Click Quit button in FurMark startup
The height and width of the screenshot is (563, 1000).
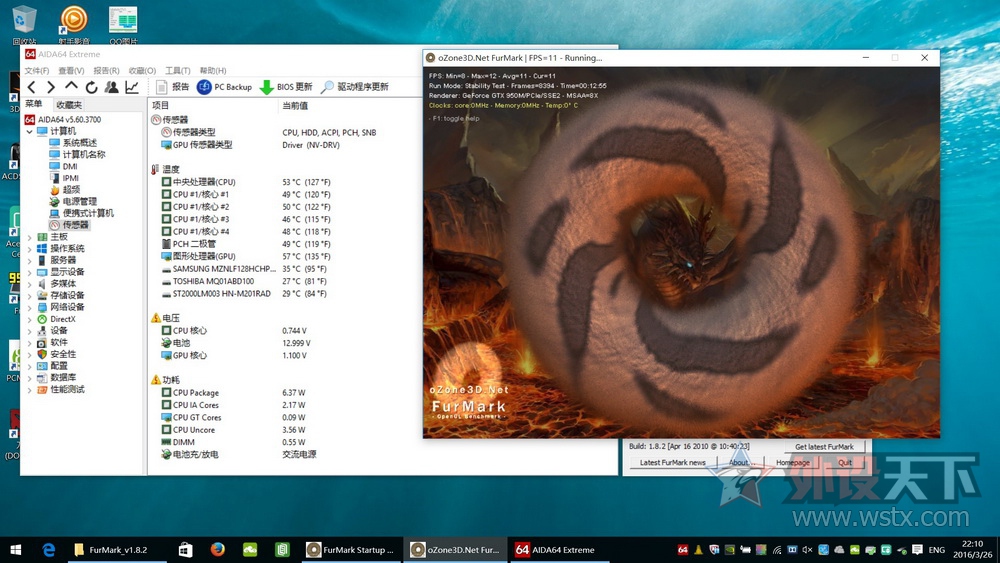[x=845, y=463]
